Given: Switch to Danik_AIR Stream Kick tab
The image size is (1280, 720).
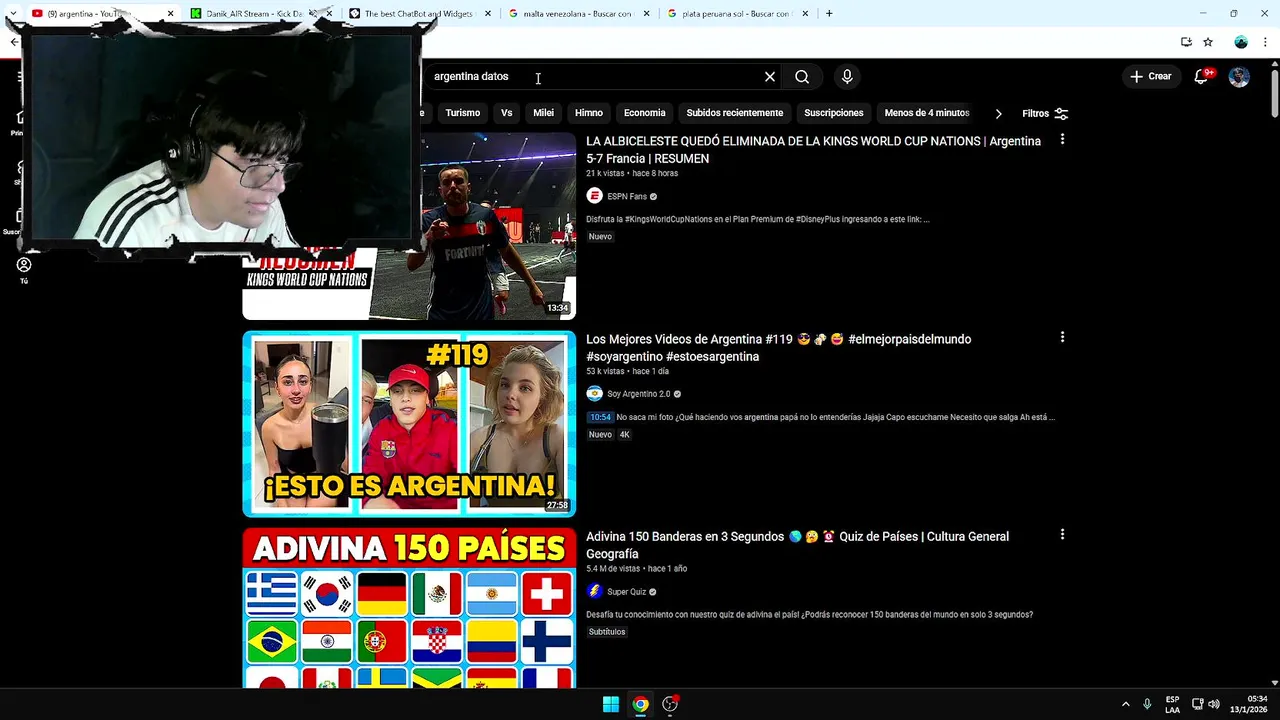Looking at the screenshot, I should [x=254, y=14].
